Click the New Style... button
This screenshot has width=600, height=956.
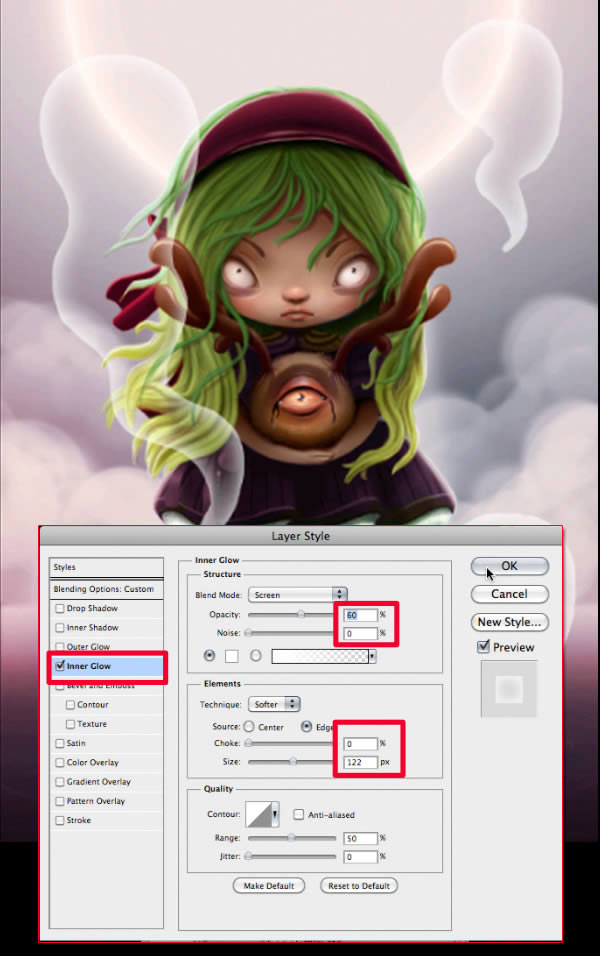(x=509, y=622)
